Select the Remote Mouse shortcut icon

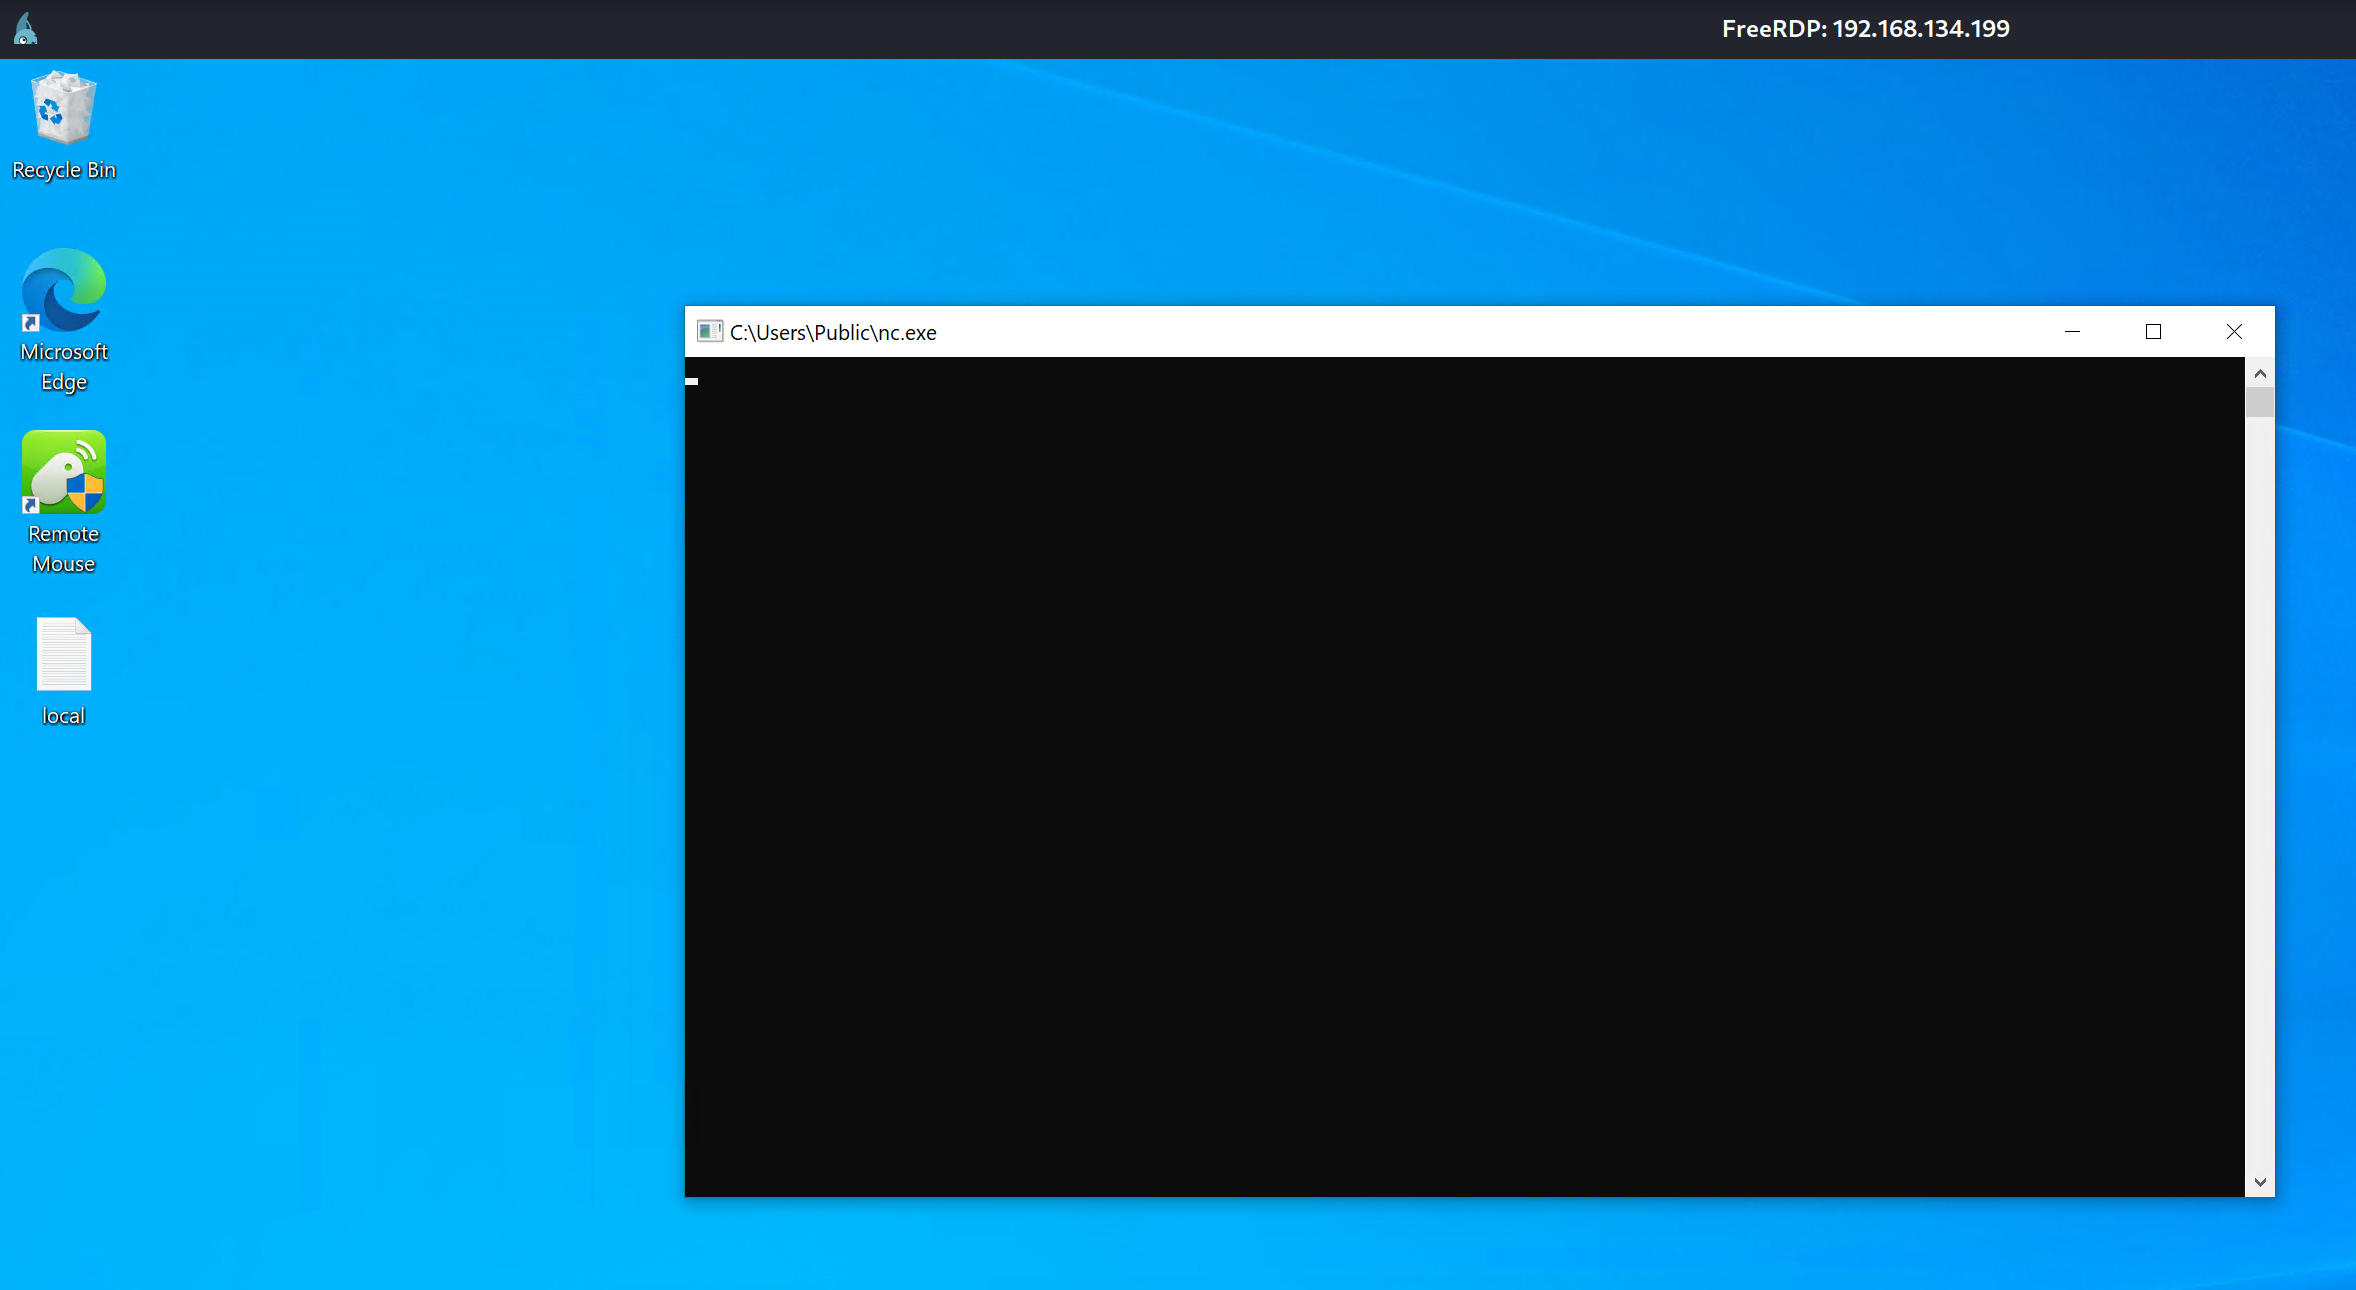[x=64, y=472]
